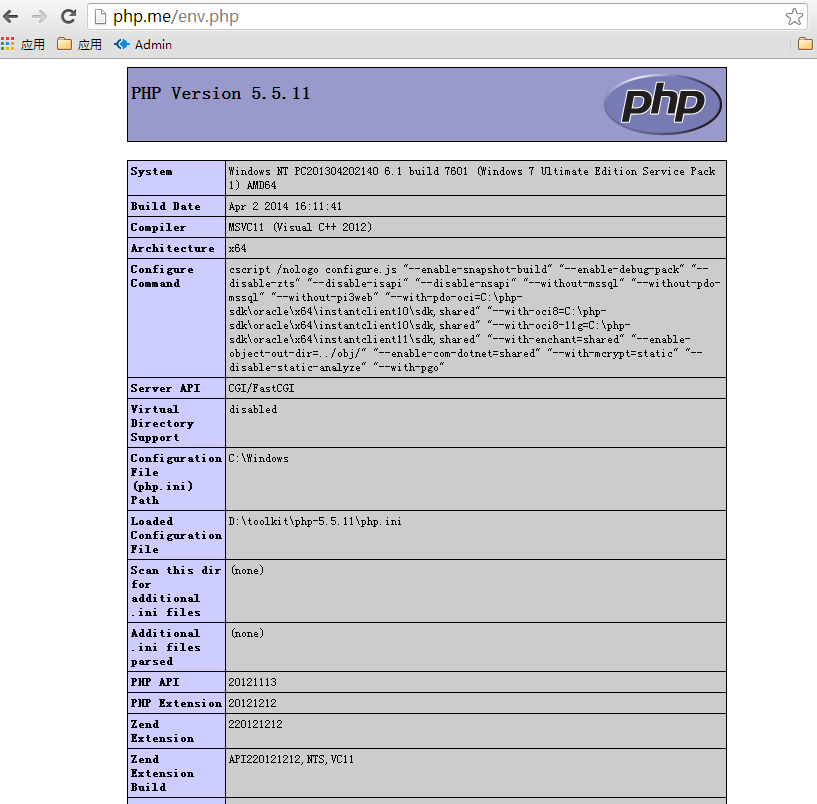This screenshot has width=817, height=804.
Task: Select the Windows NT PC201304202140 system value
Action: 472,178
